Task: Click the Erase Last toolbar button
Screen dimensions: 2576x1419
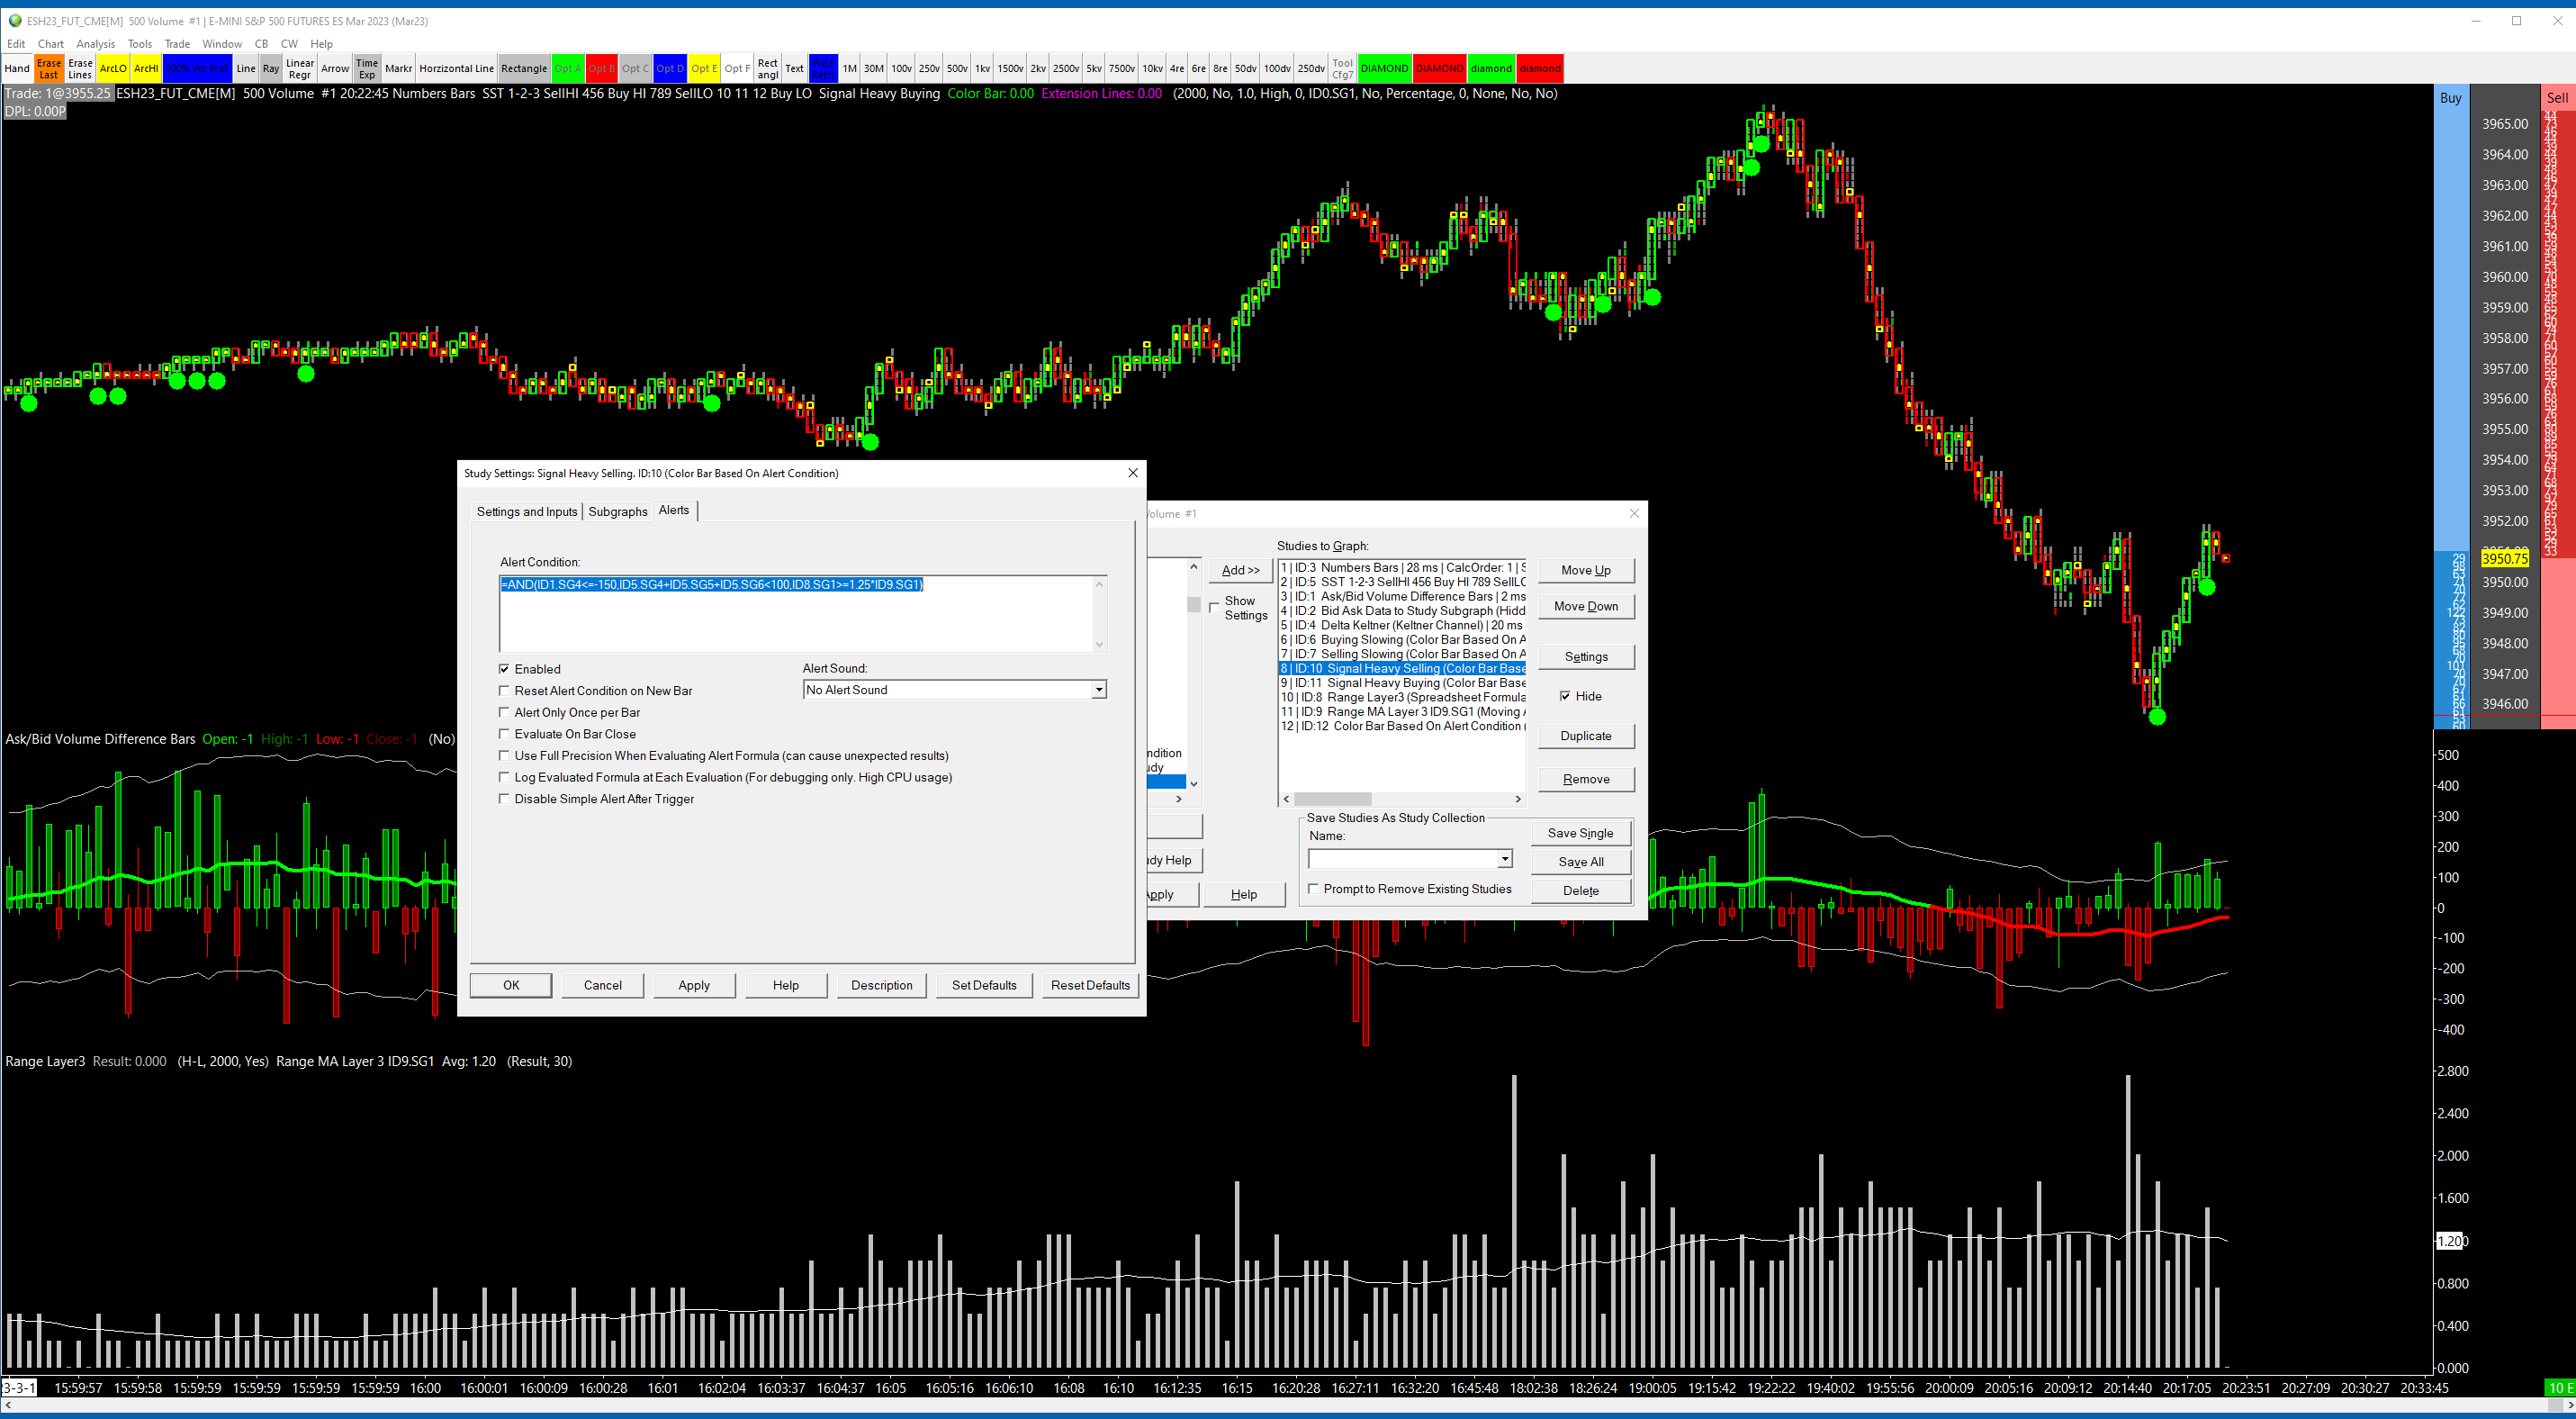Action: 48,69
